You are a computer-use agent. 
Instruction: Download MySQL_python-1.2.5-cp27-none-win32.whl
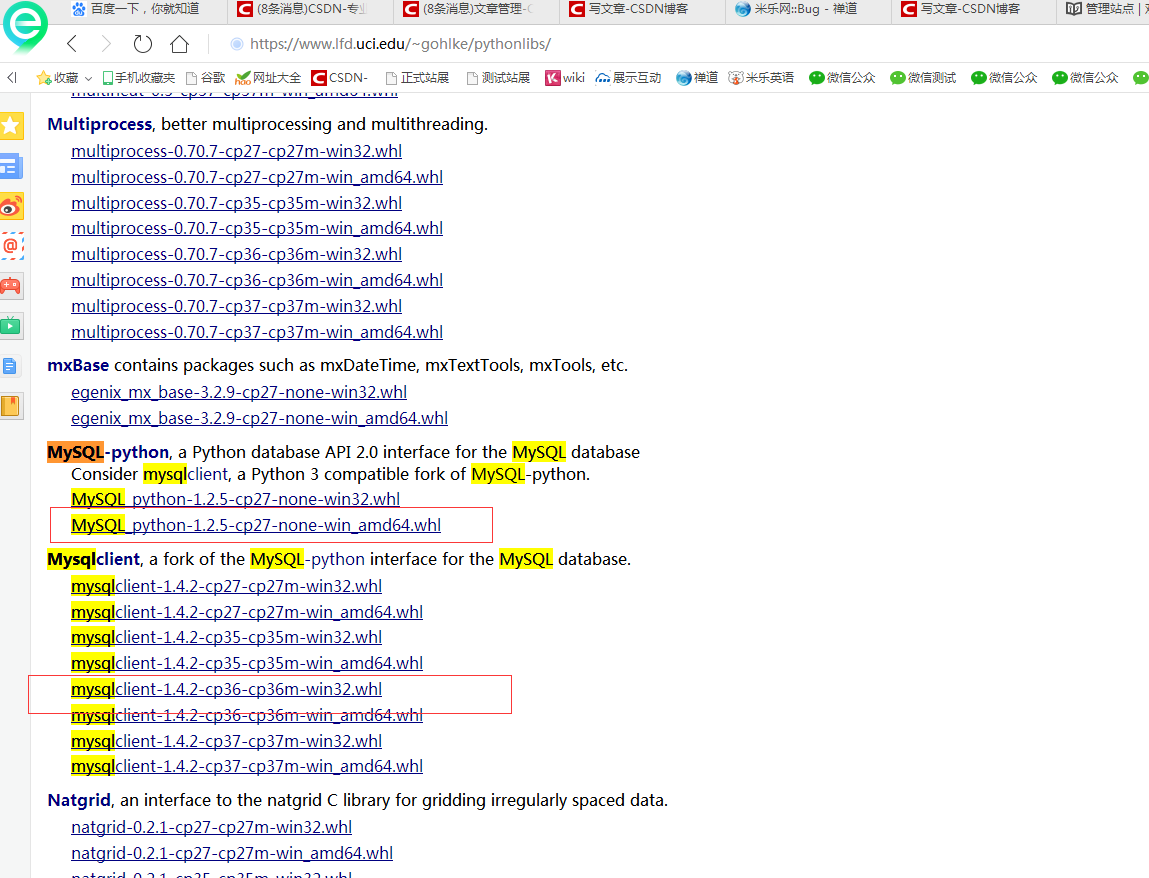coord(236,499)
